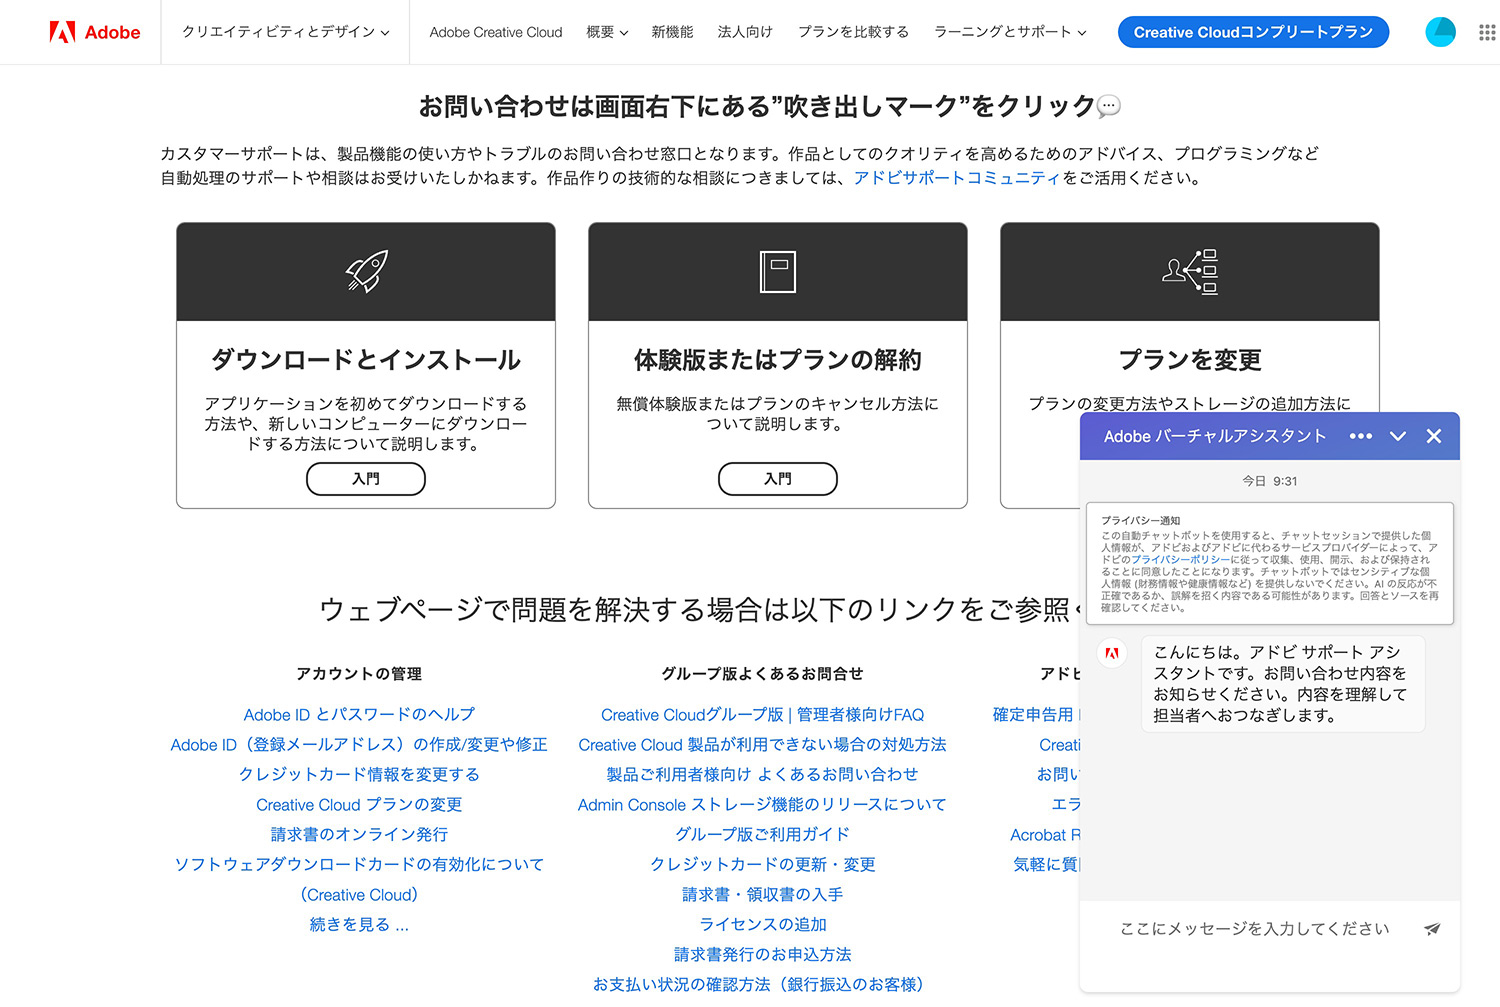Click the プライバシー通知 notice heading
Viewport: 1500px width, 1007px height.
point(1141,521)
